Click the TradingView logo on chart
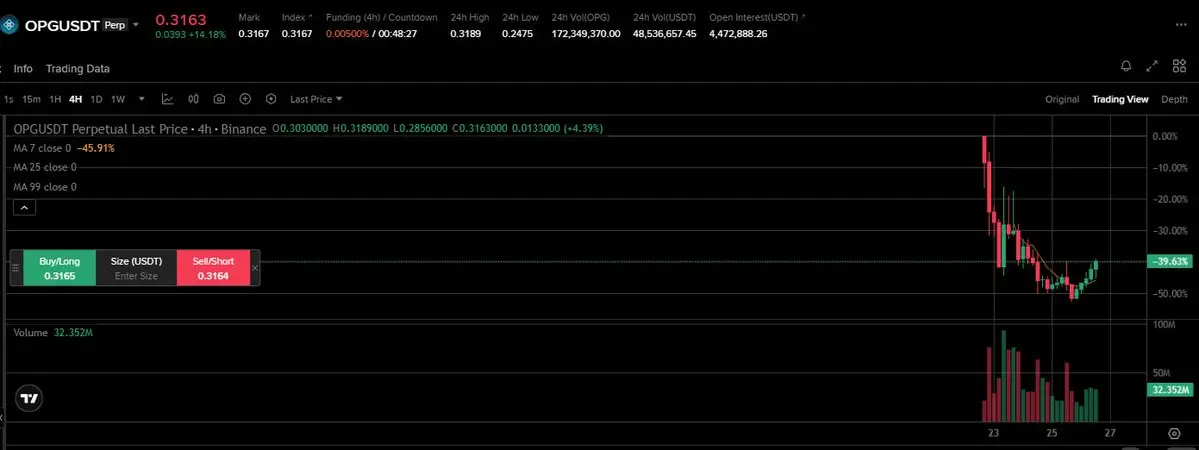This screenshot has height=450, width=1199. [29, 398]
